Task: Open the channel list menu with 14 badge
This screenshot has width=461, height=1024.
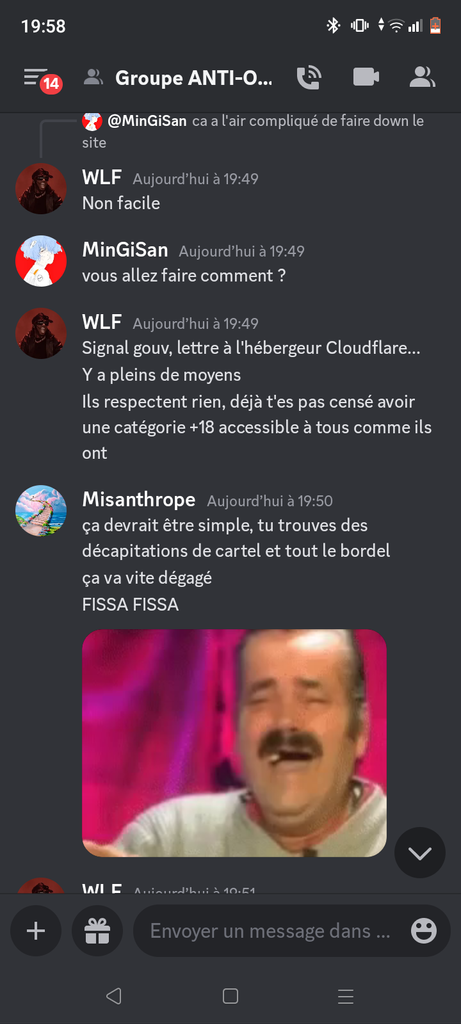Action: 40,79
